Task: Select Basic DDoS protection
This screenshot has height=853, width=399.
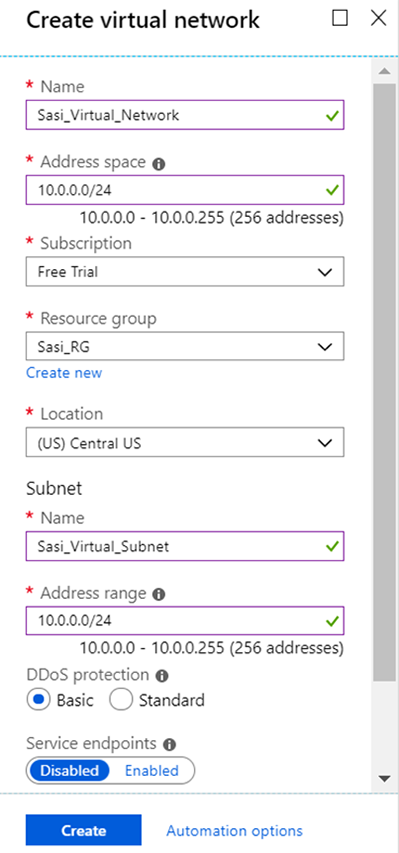Action: pyautogui.click(x=39, y=700)
